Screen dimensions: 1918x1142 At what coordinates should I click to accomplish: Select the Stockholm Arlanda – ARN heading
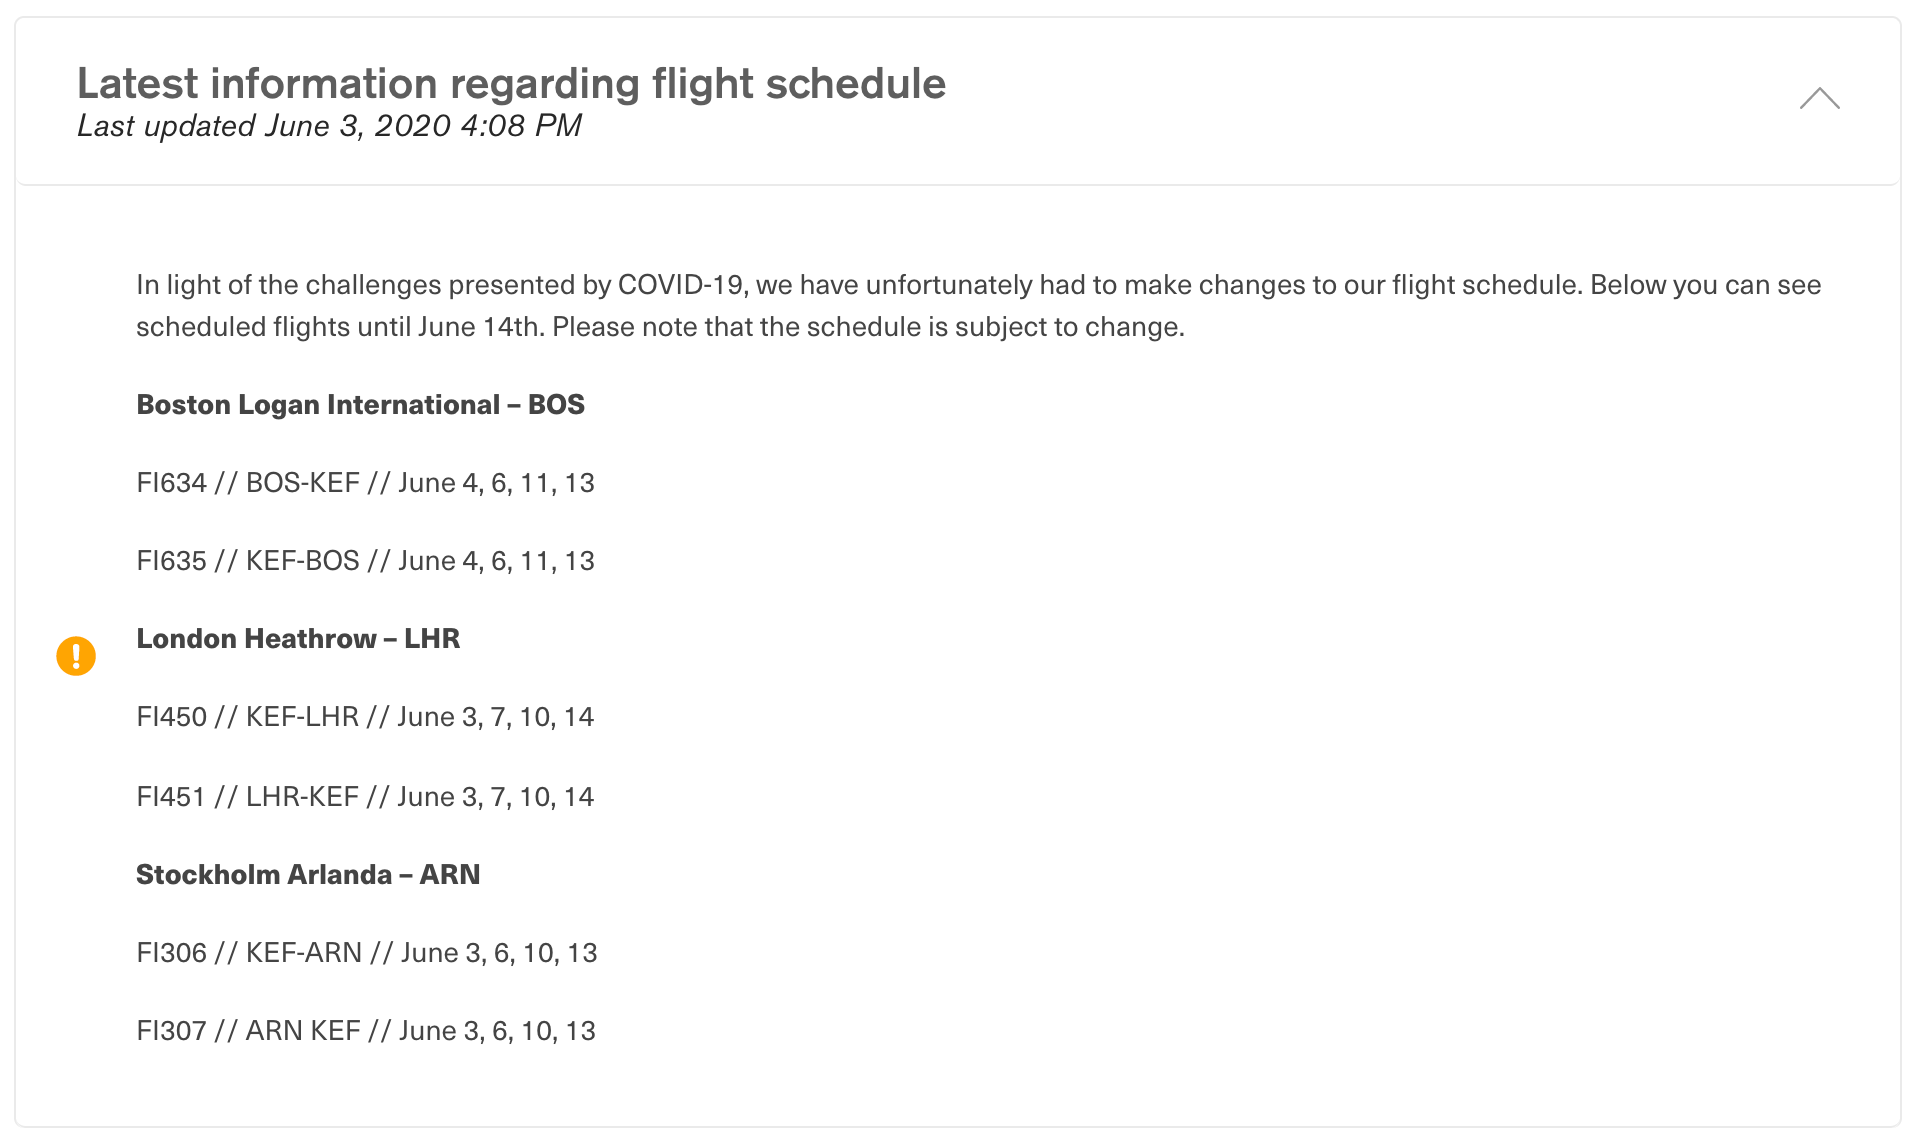coord(308,875)
